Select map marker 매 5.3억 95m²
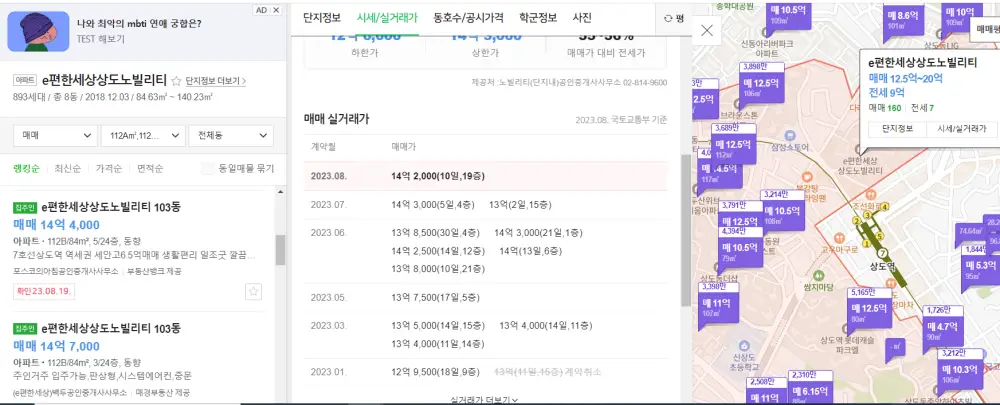This screenshot has height=405, width=1000. 981,269
